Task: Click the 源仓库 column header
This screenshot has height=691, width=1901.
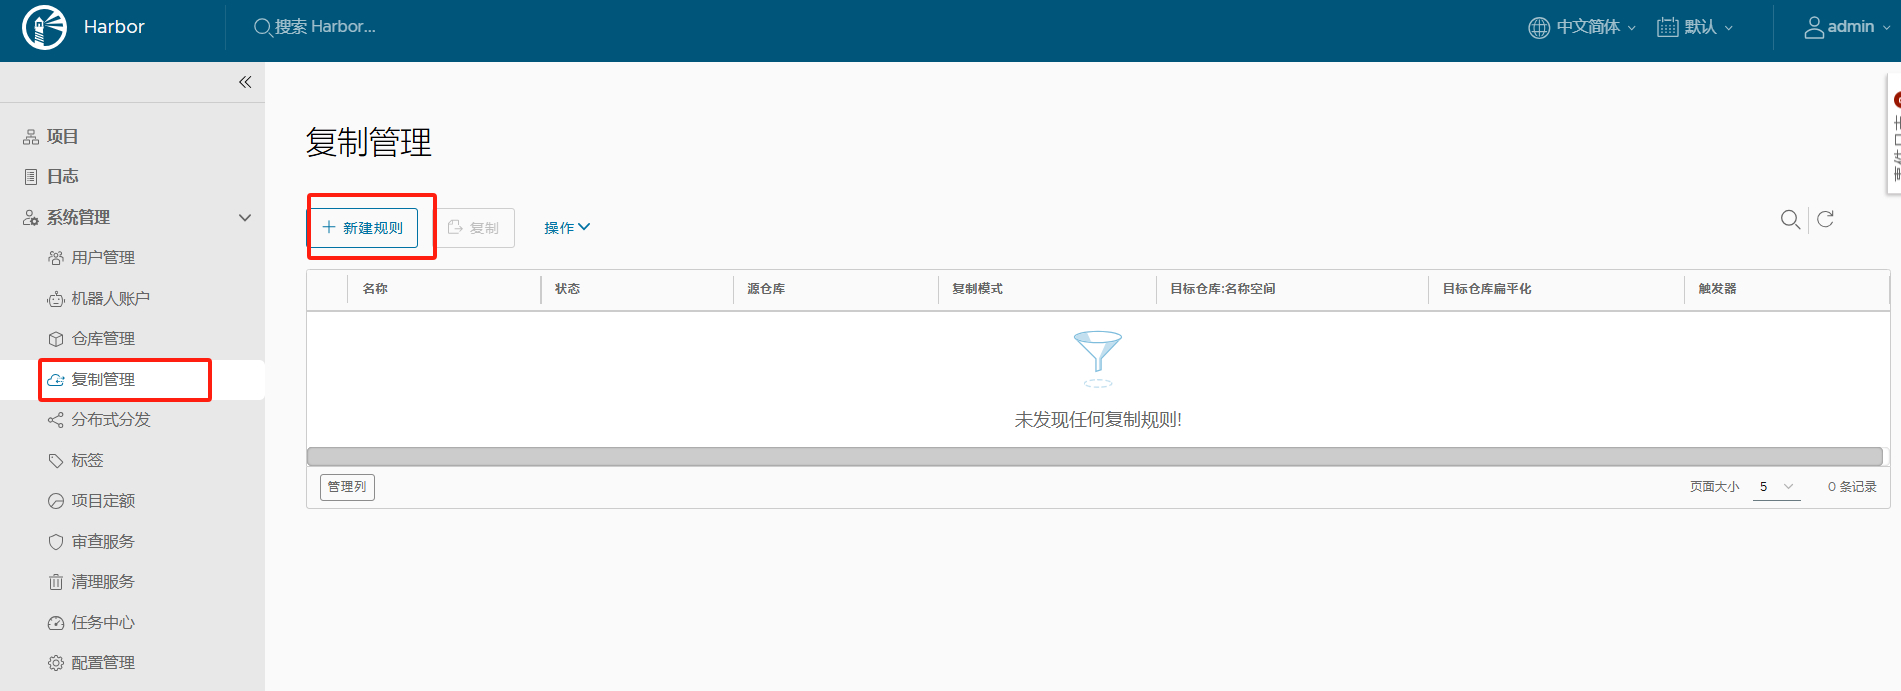Action: click(766, 289)
